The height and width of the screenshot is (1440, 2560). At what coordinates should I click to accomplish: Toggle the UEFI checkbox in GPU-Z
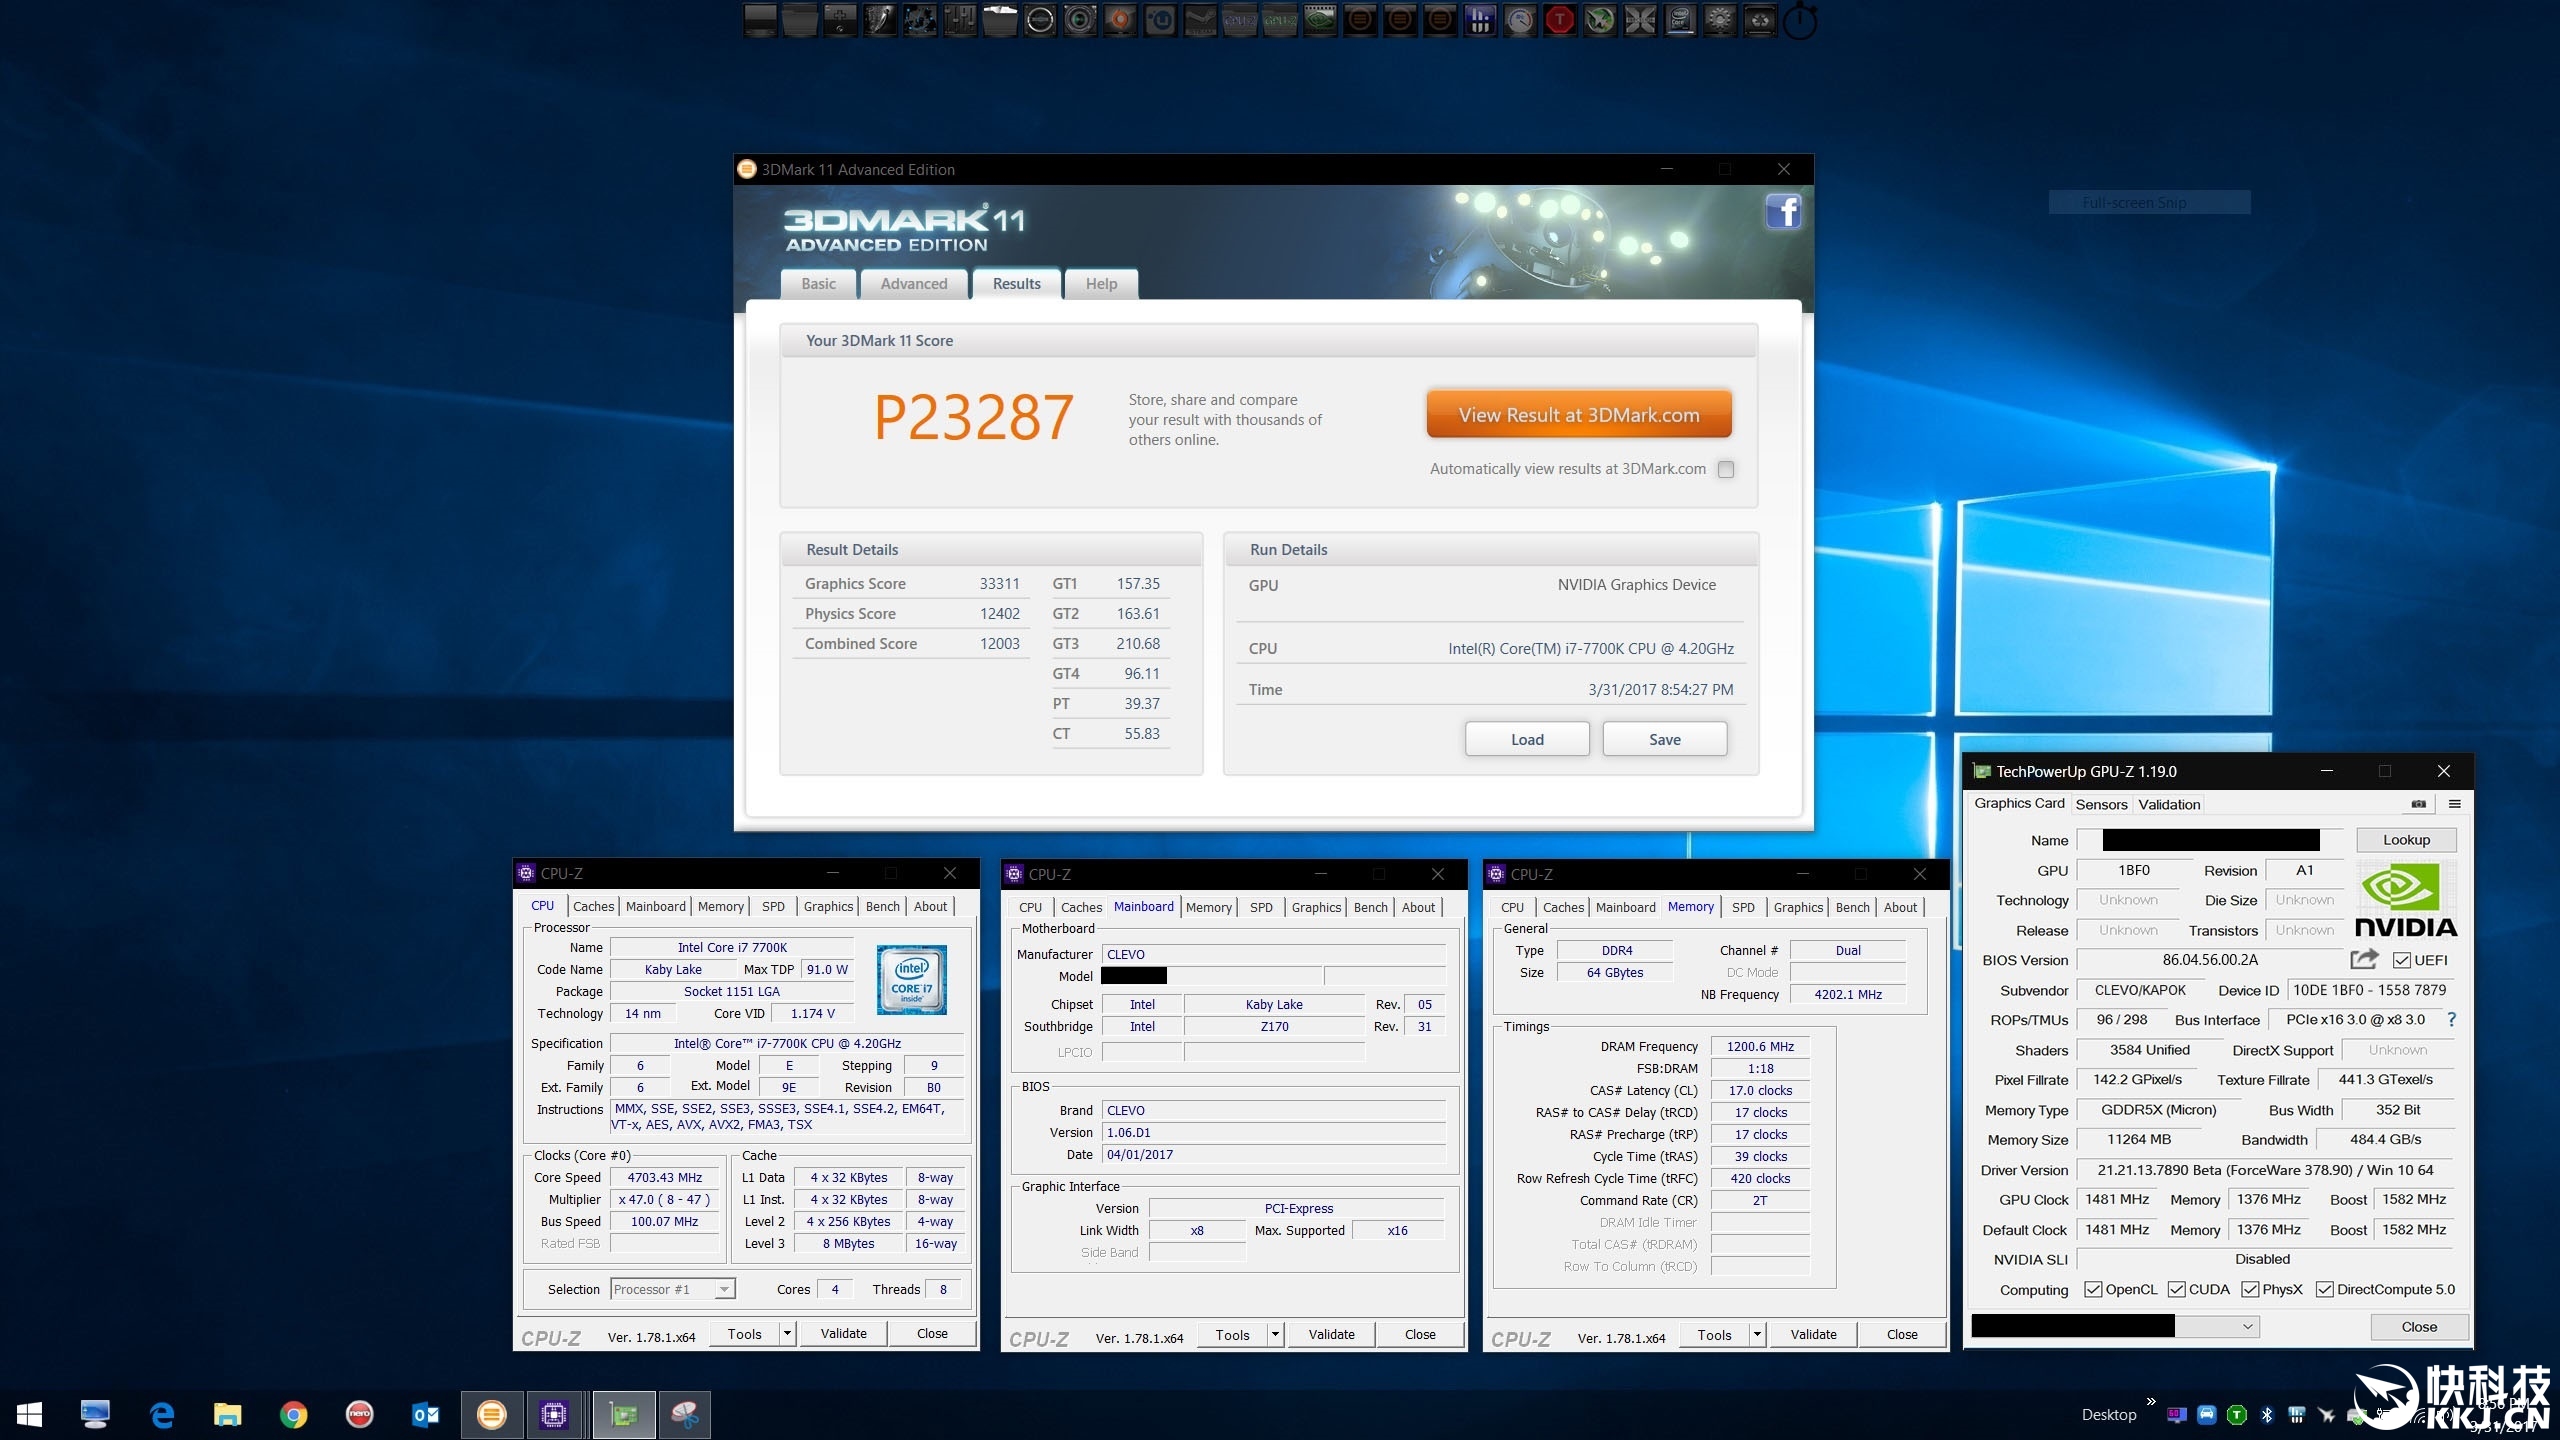tap(2401, 961)
